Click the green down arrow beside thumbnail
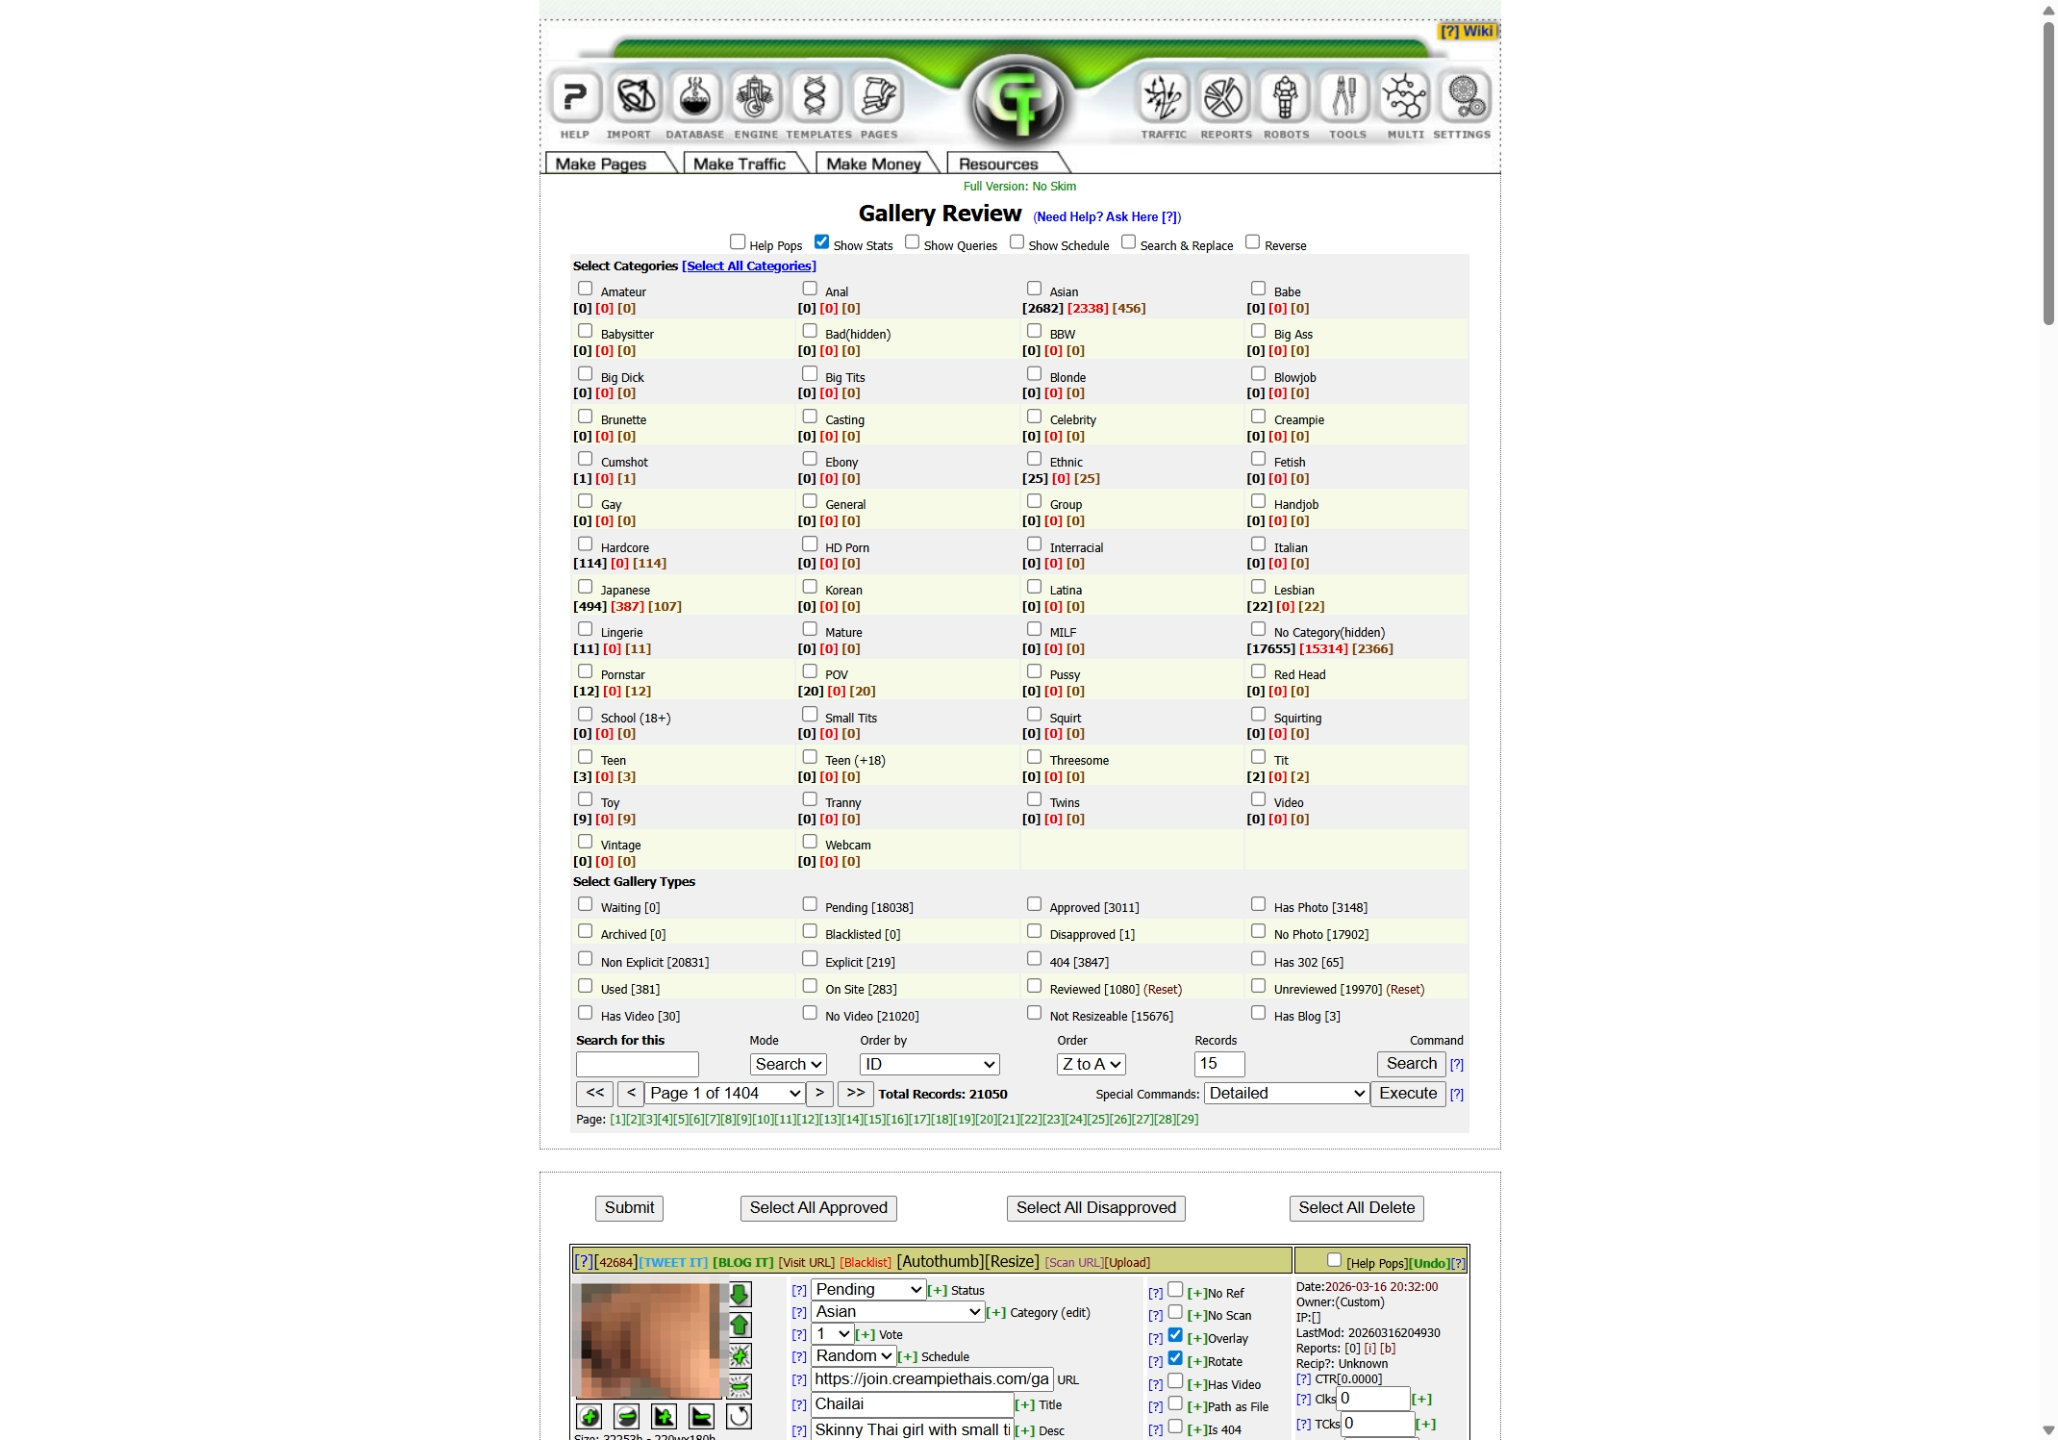The height and width of the screenshot is (1440, 2058). pos(739,1294)
